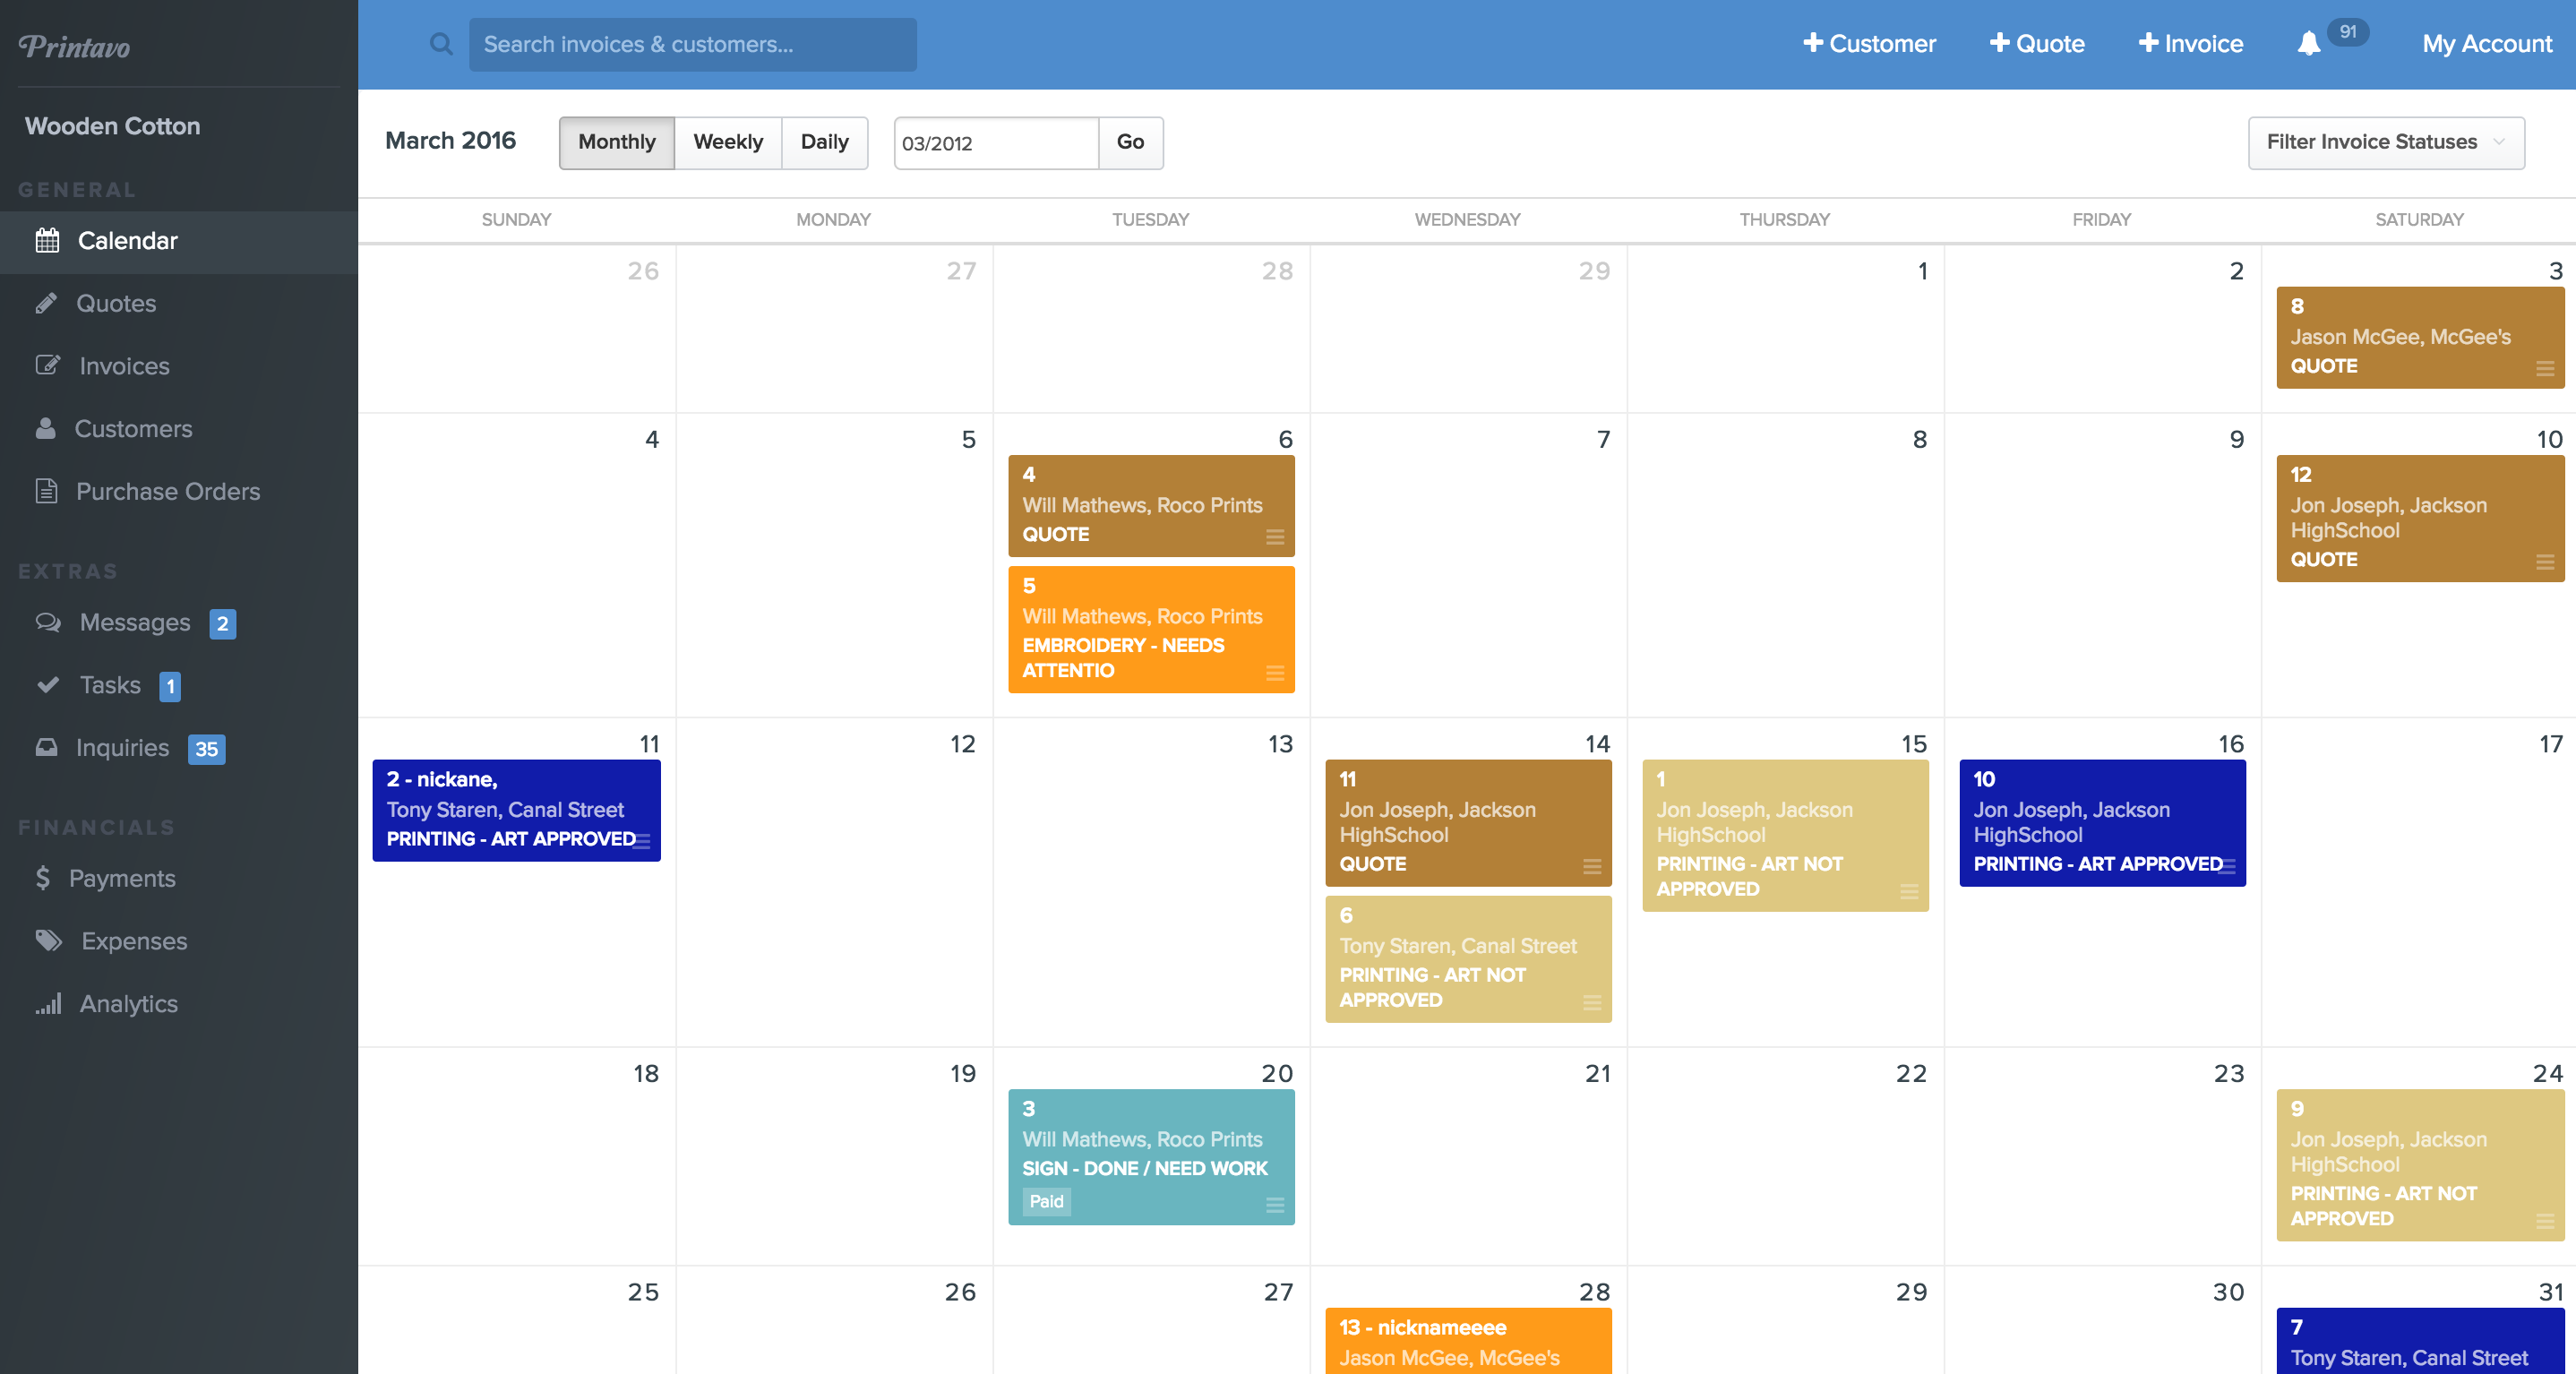Open menu handle on invoice 4 card
This screenshot has width=2576, height=1374.
coord(1275,537)
